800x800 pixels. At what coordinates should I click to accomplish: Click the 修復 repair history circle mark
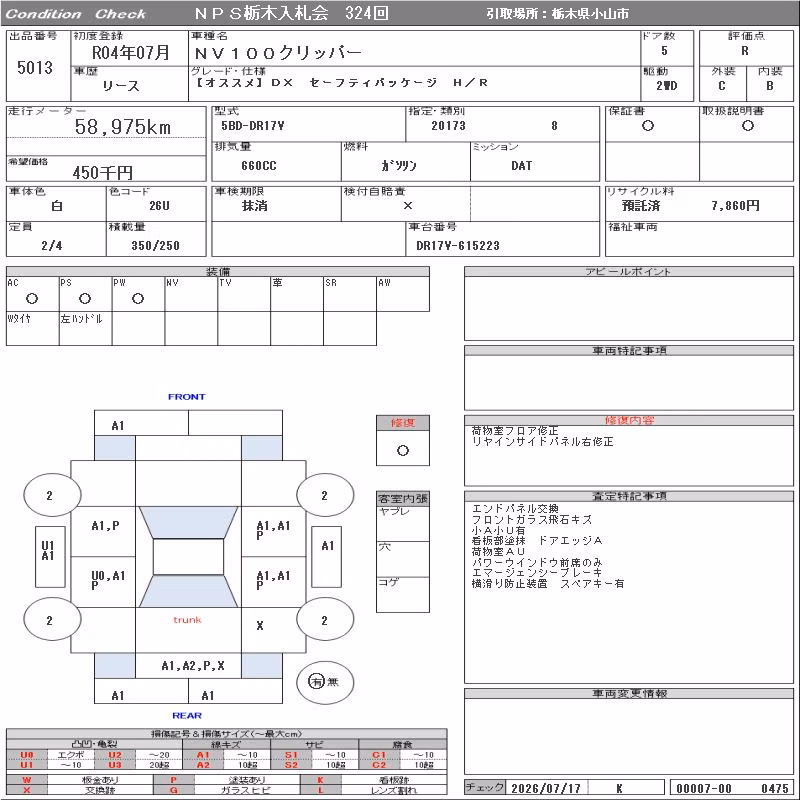(403, 451)
